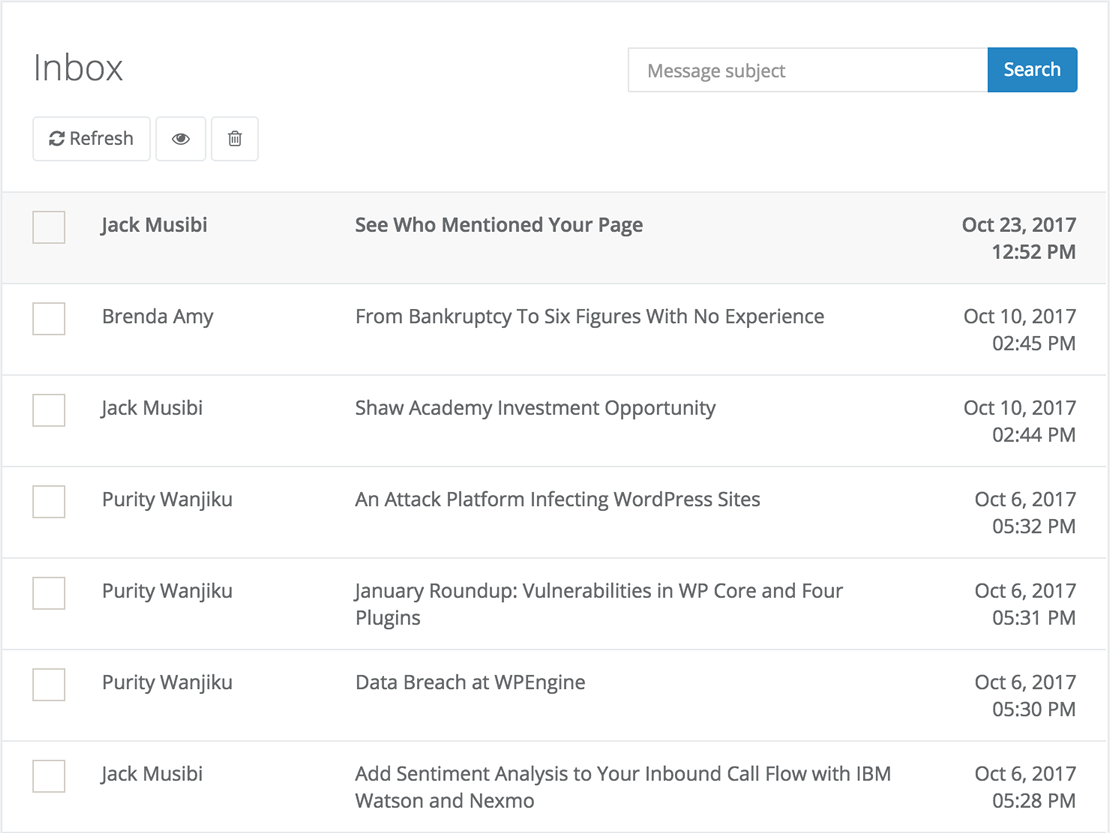Click Purity Wanjiku on Data Breach row
This screenshot has height=833, width=1110.
(167, 682)
